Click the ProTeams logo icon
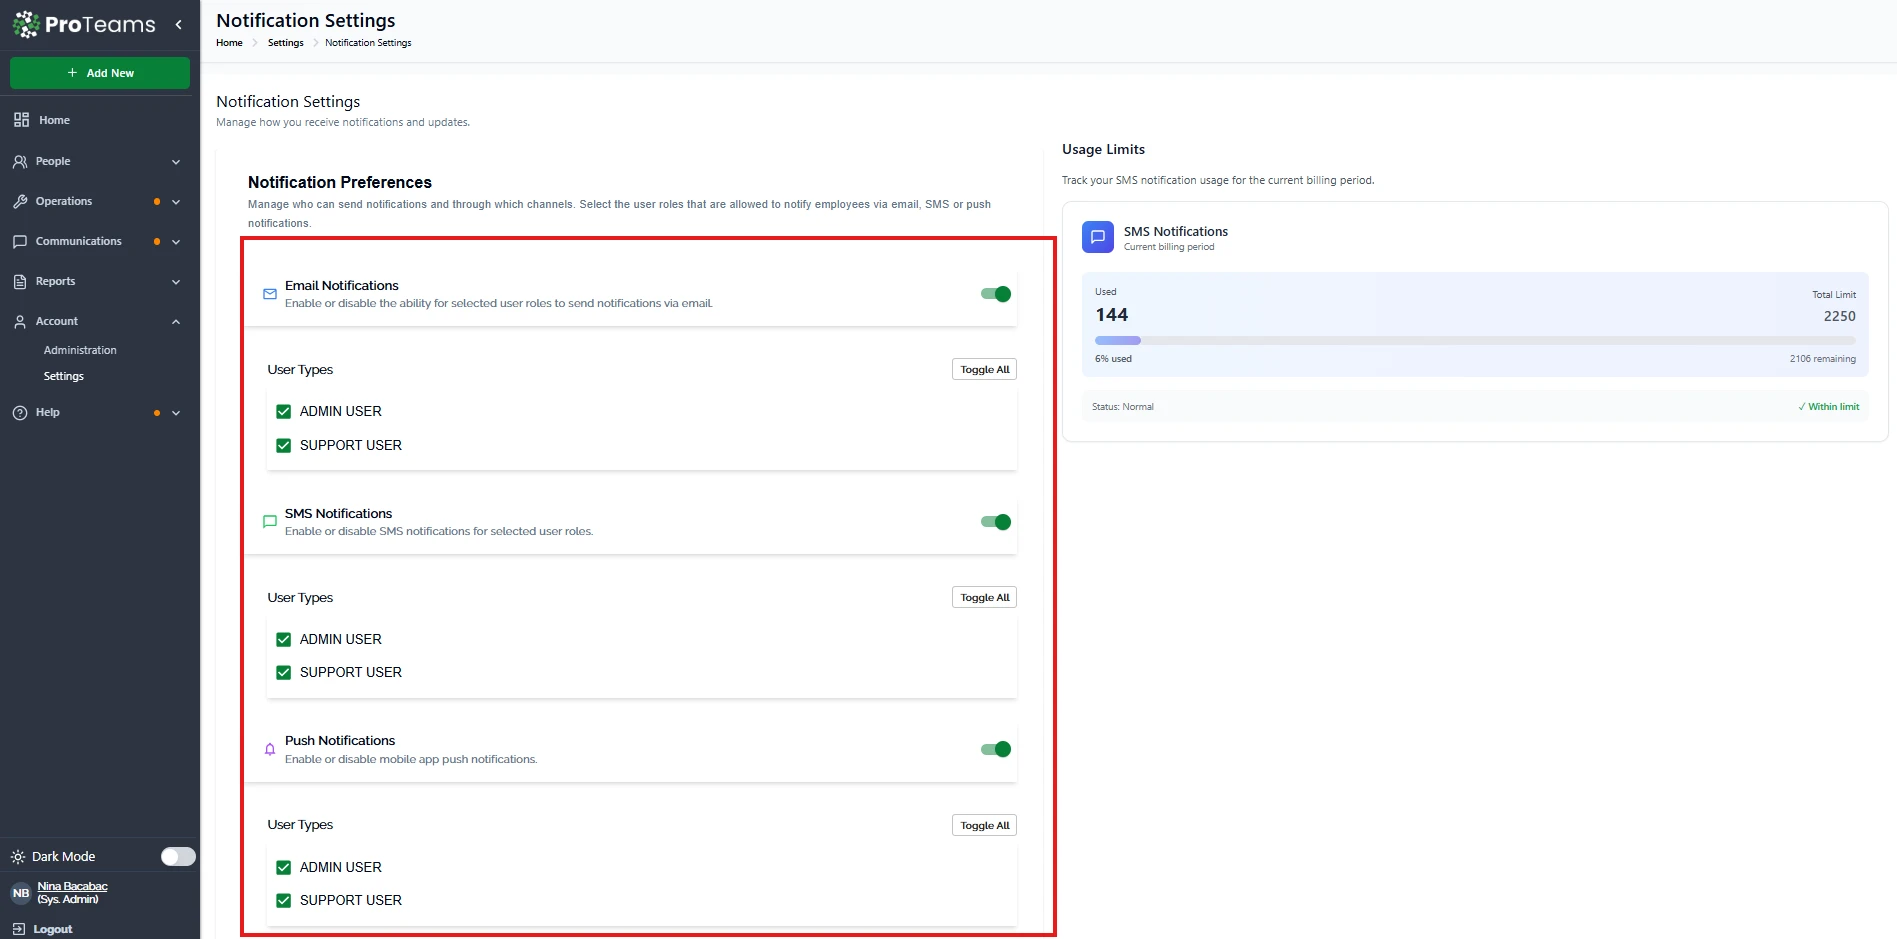The width and height of the screenshot is (1897, 939). 27,24
